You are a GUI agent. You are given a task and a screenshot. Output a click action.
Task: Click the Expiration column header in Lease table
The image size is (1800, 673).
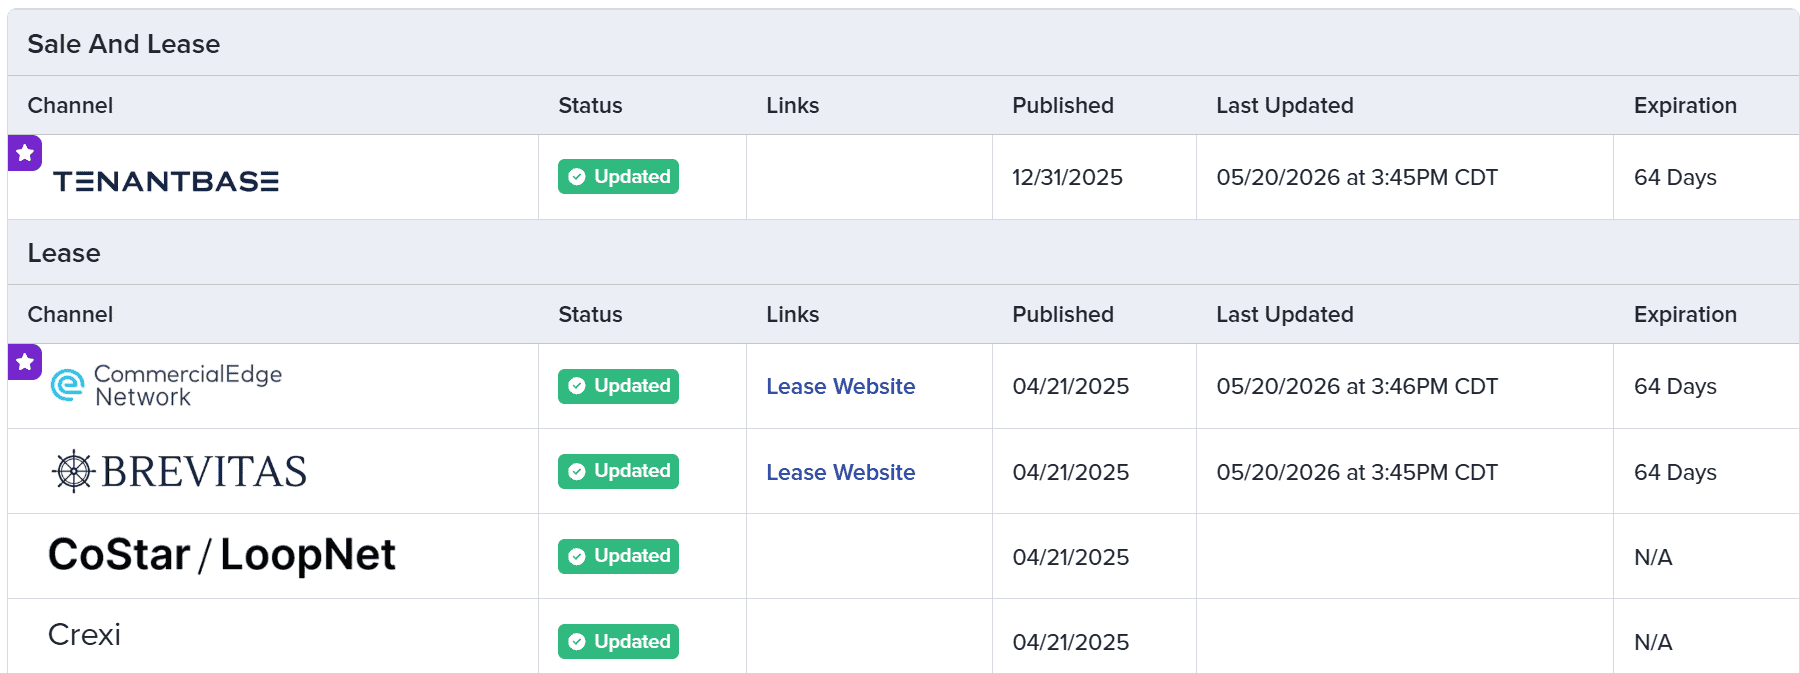point(1685,314)
